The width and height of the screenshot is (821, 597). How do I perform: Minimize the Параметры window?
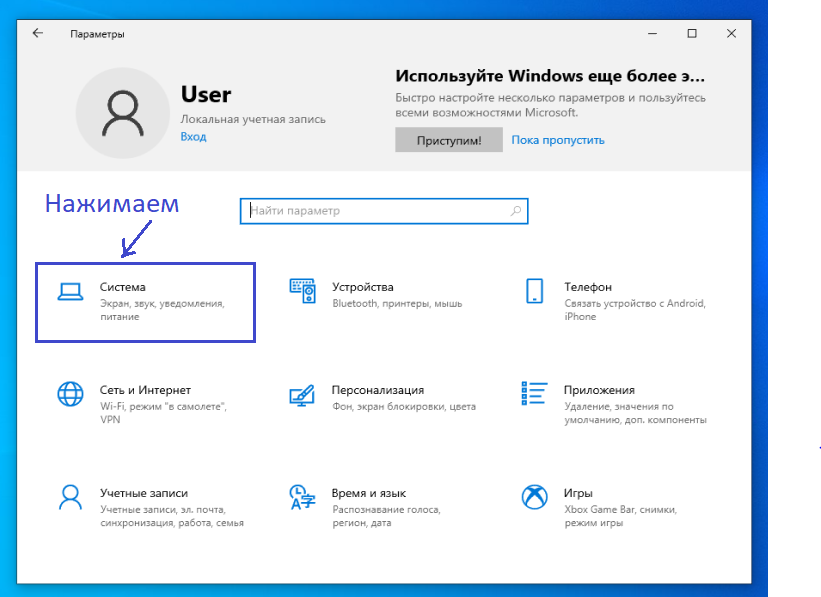(652, 34)
